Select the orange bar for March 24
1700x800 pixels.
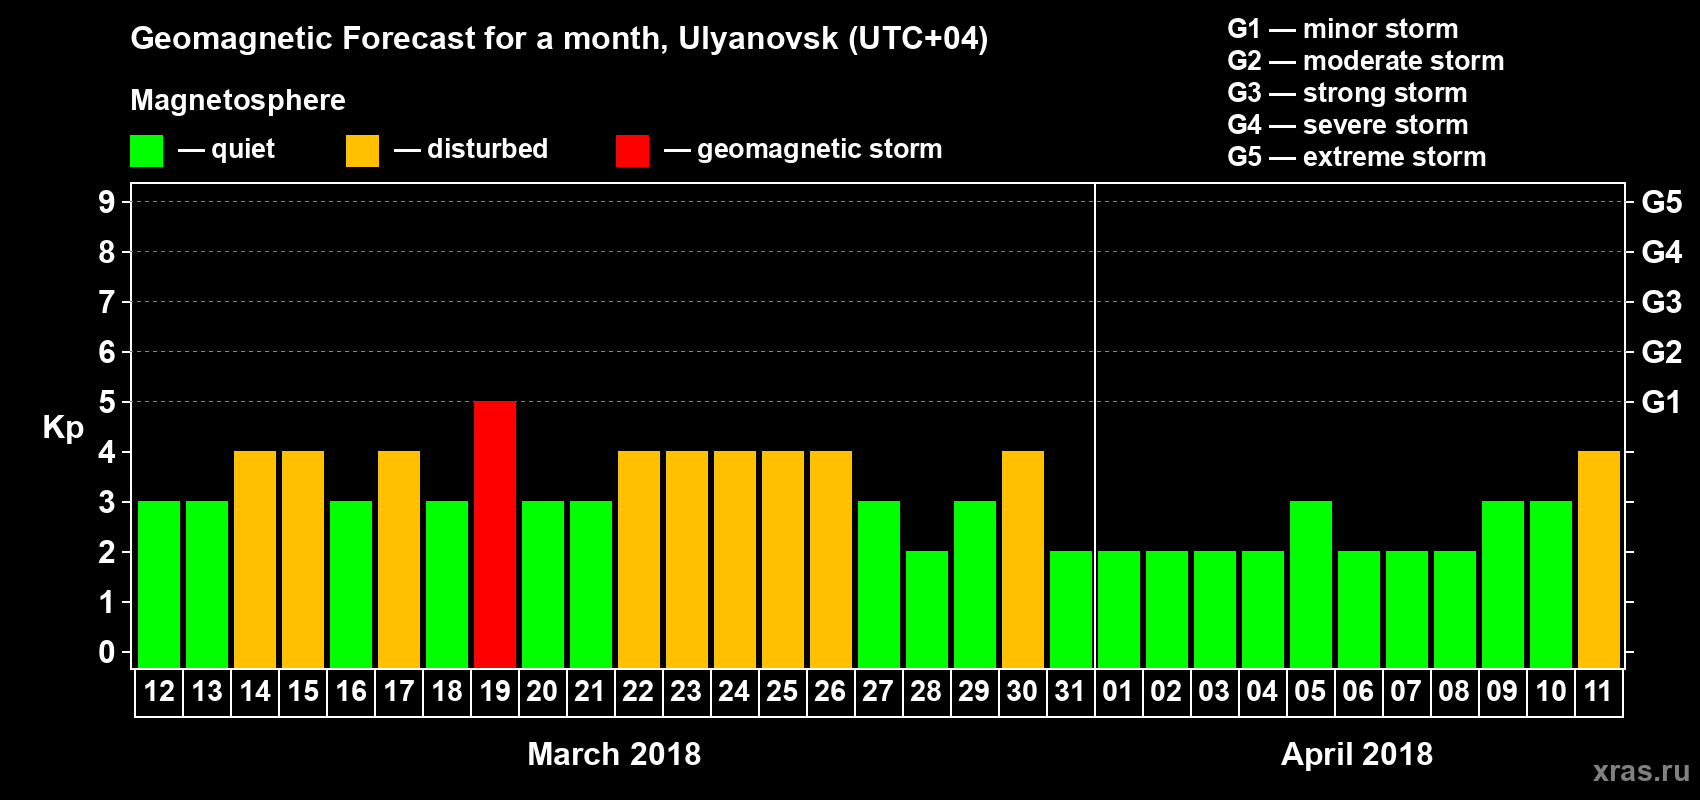[x=735, y=559]
